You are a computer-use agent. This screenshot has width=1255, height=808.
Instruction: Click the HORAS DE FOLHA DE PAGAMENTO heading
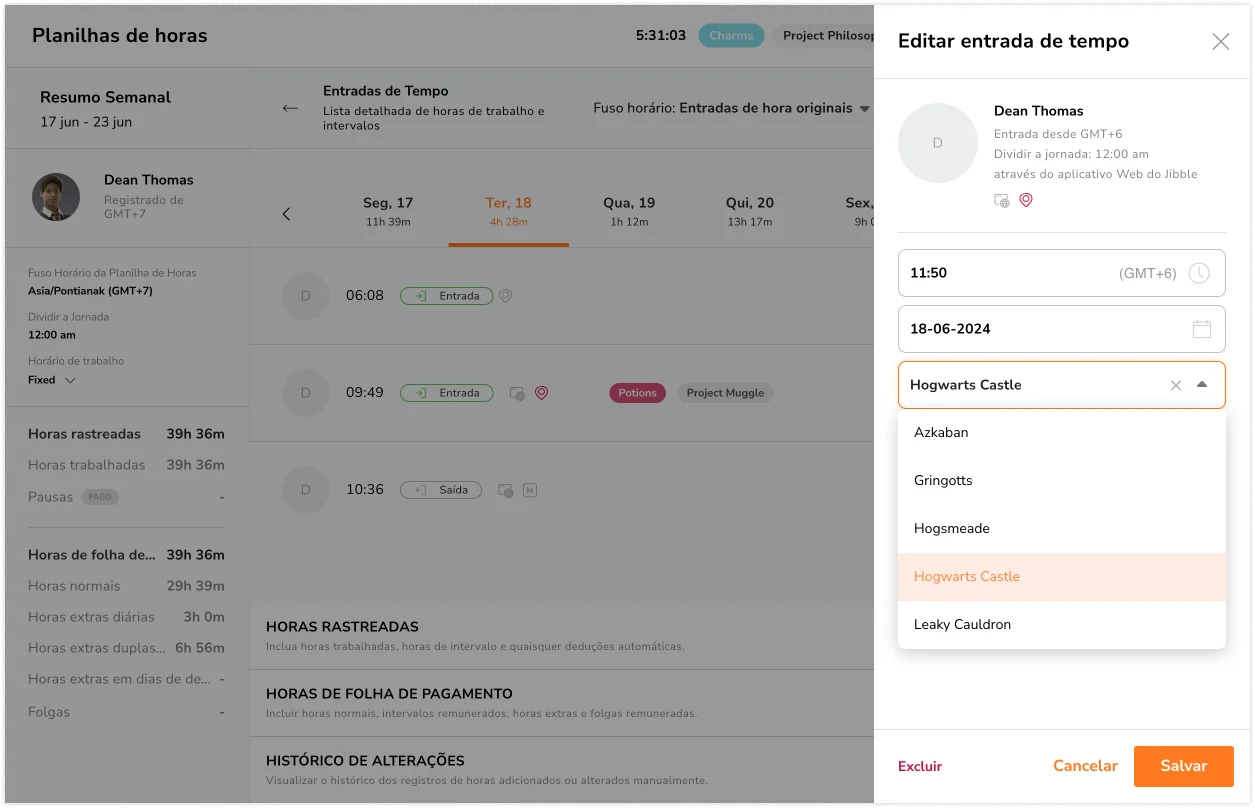pyautogui.click(x=389, y=694)
